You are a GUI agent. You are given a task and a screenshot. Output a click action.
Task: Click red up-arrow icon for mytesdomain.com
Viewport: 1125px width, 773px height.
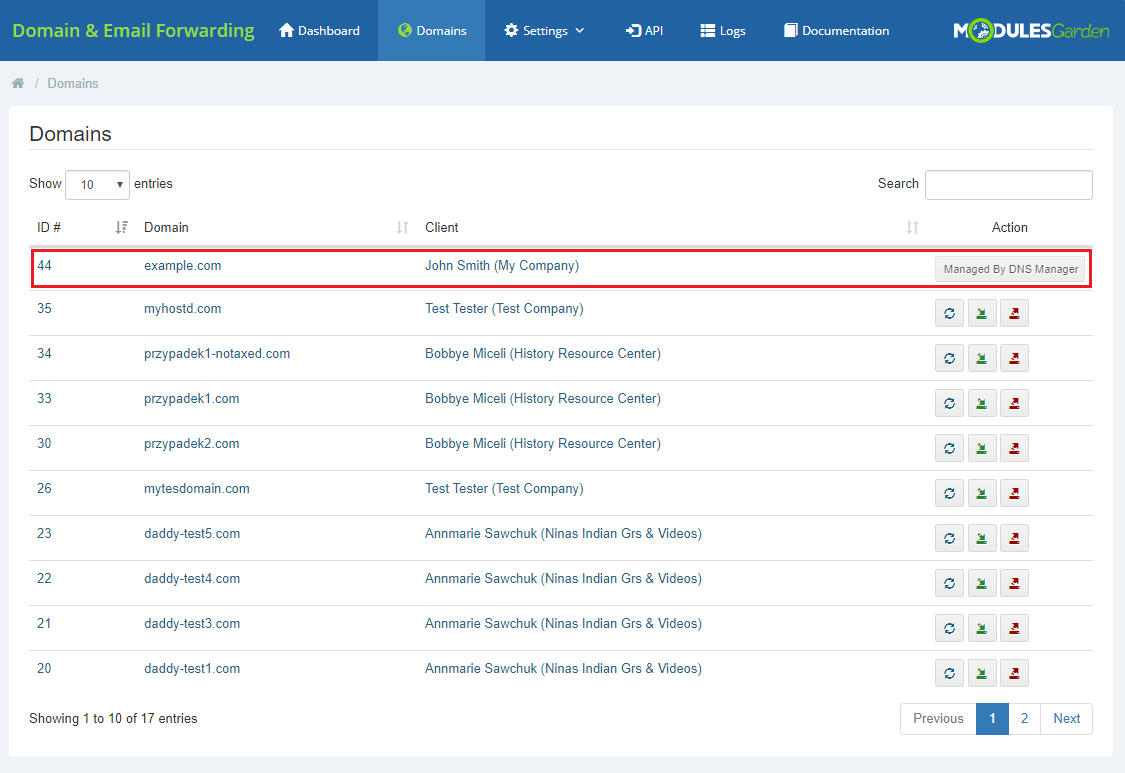(x=1014, y=493)
